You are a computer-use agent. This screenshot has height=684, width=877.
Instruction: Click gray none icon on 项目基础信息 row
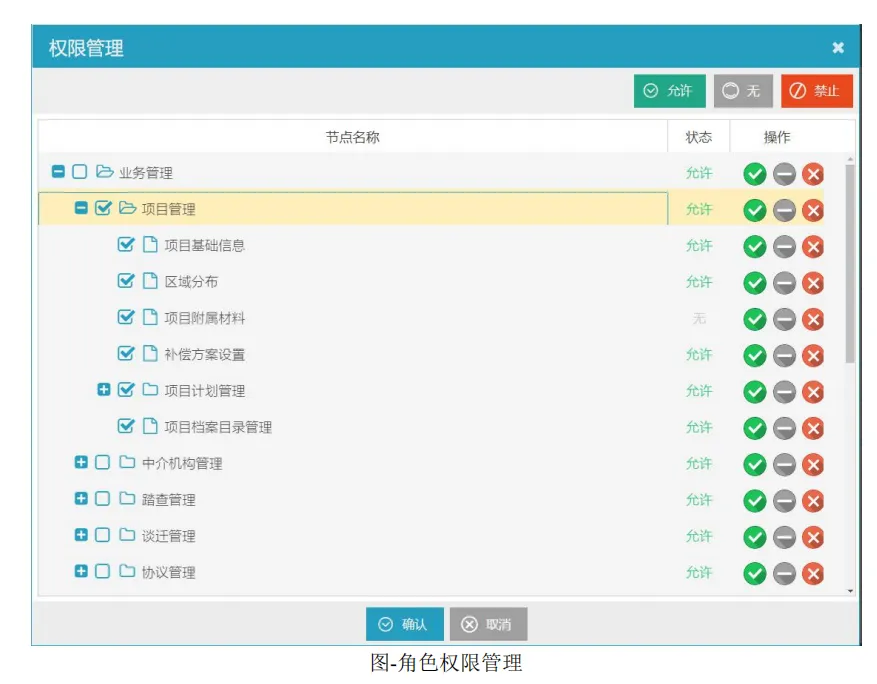pyautogui.click(x=785, y=245)
